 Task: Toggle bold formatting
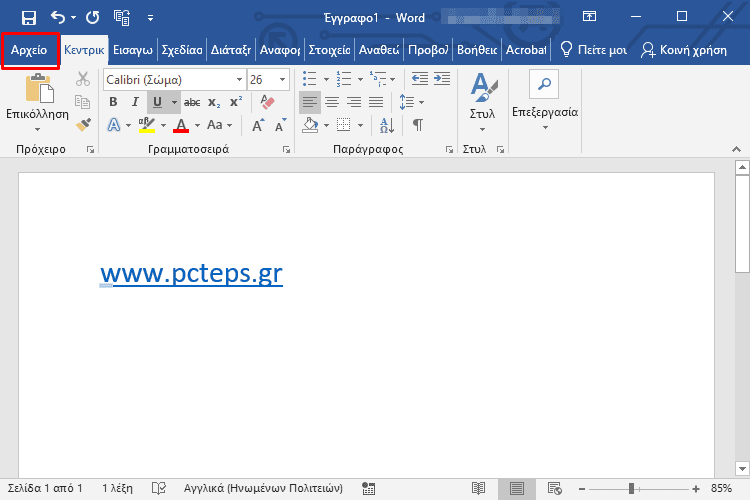pyautogui.click(x=113, y=102)
